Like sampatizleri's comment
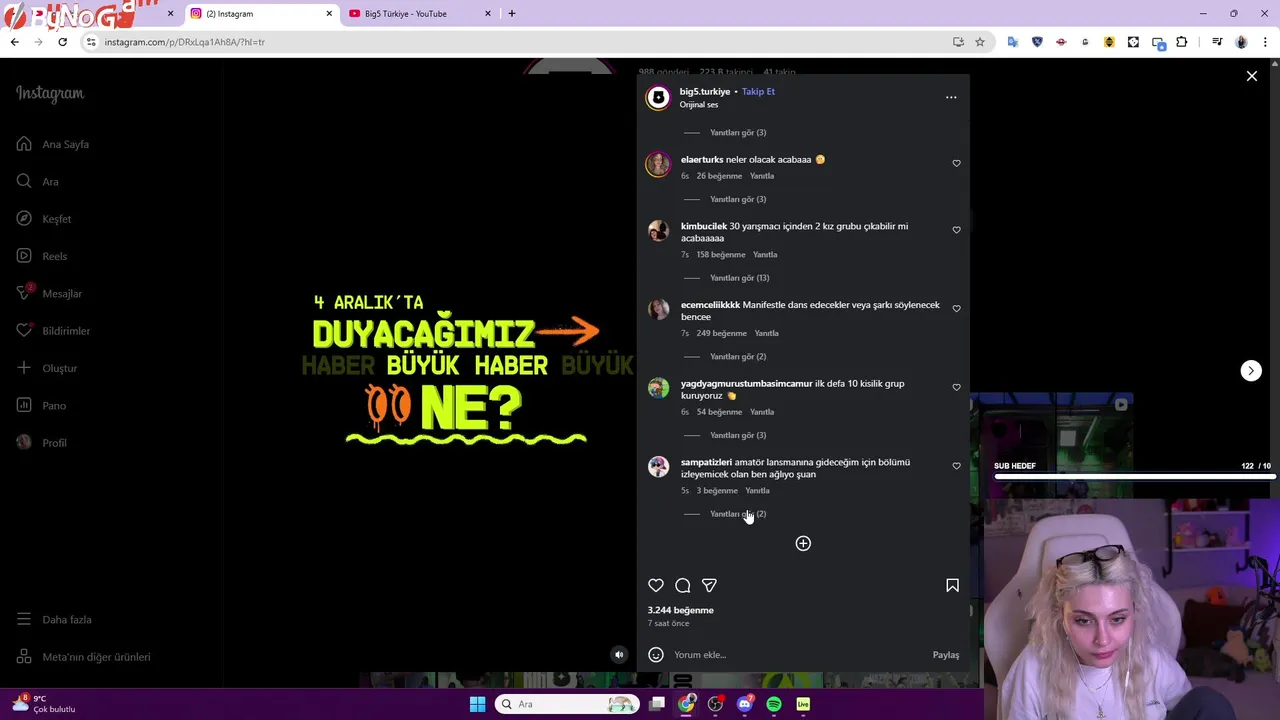 956,466
